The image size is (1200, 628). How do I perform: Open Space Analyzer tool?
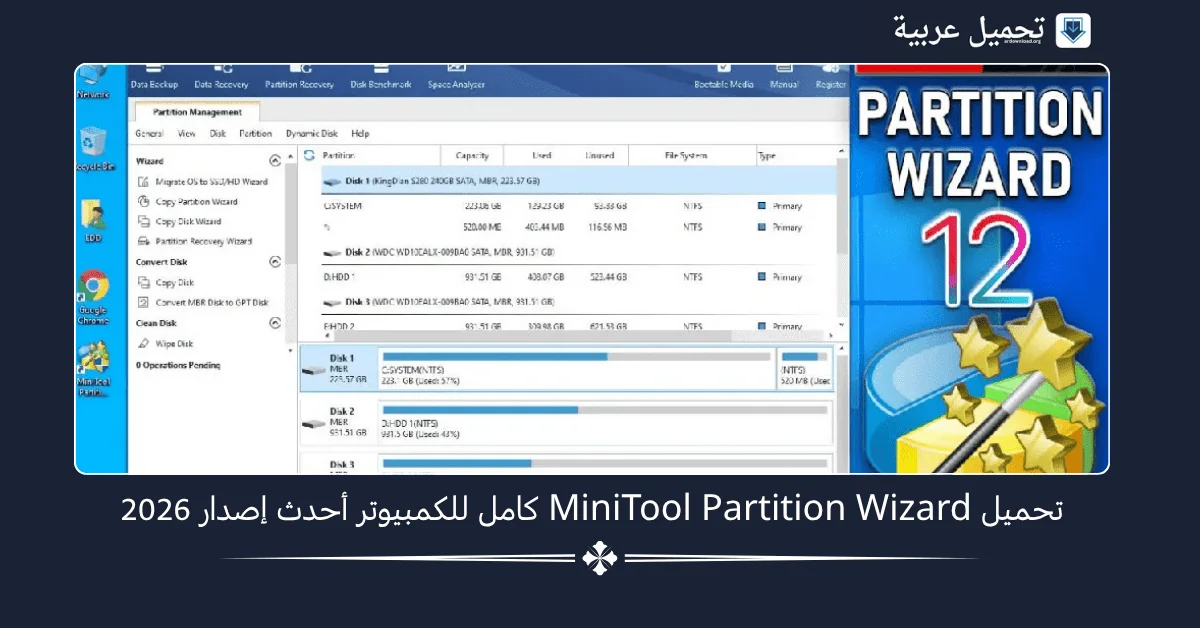pyautogui.click(x=456, y=77)
